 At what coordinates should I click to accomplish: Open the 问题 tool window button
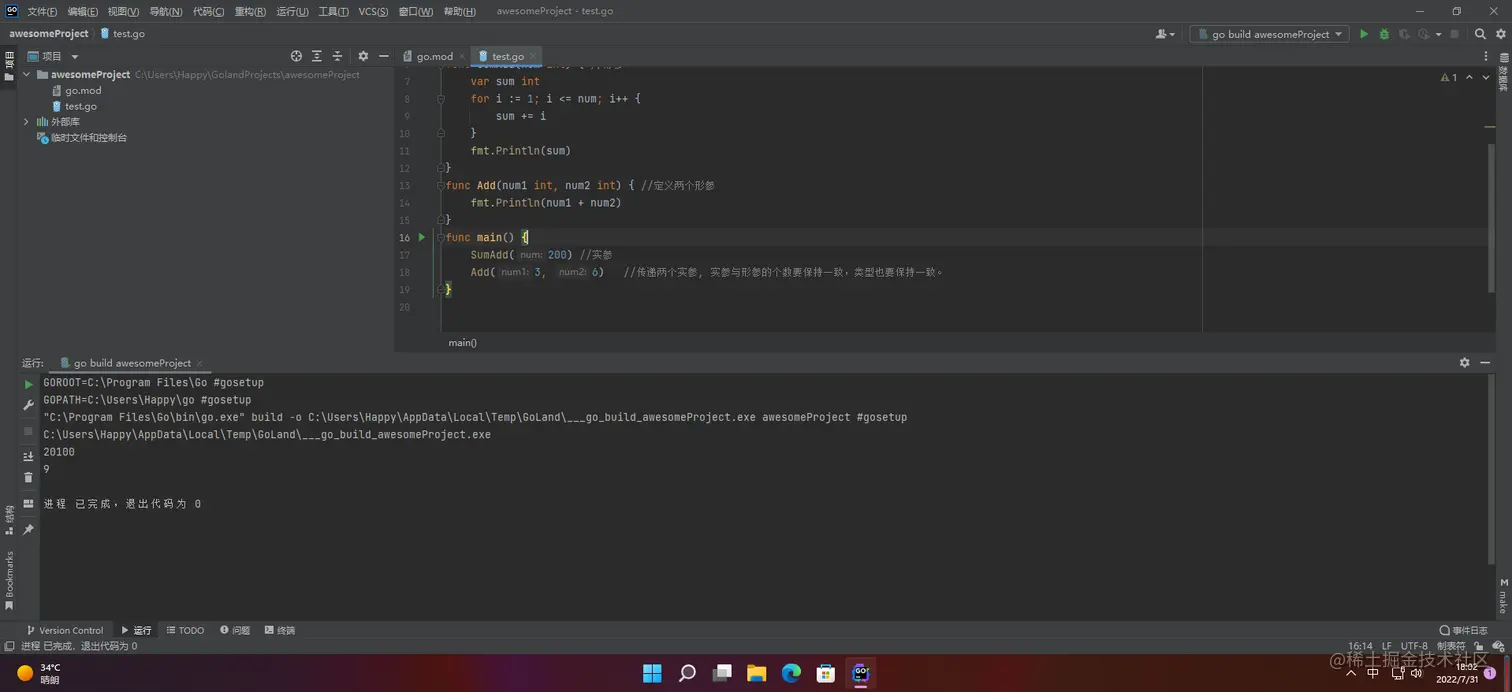point(235,630)
